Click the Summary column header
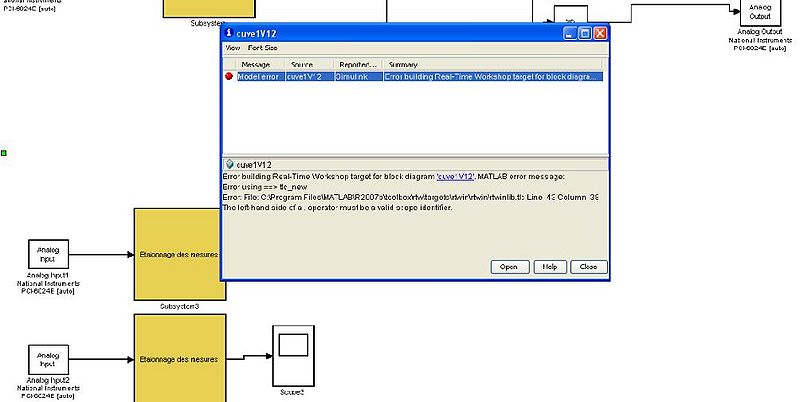Screen dimensions: 800x402 pyautogui.click(x=403, y=64)
